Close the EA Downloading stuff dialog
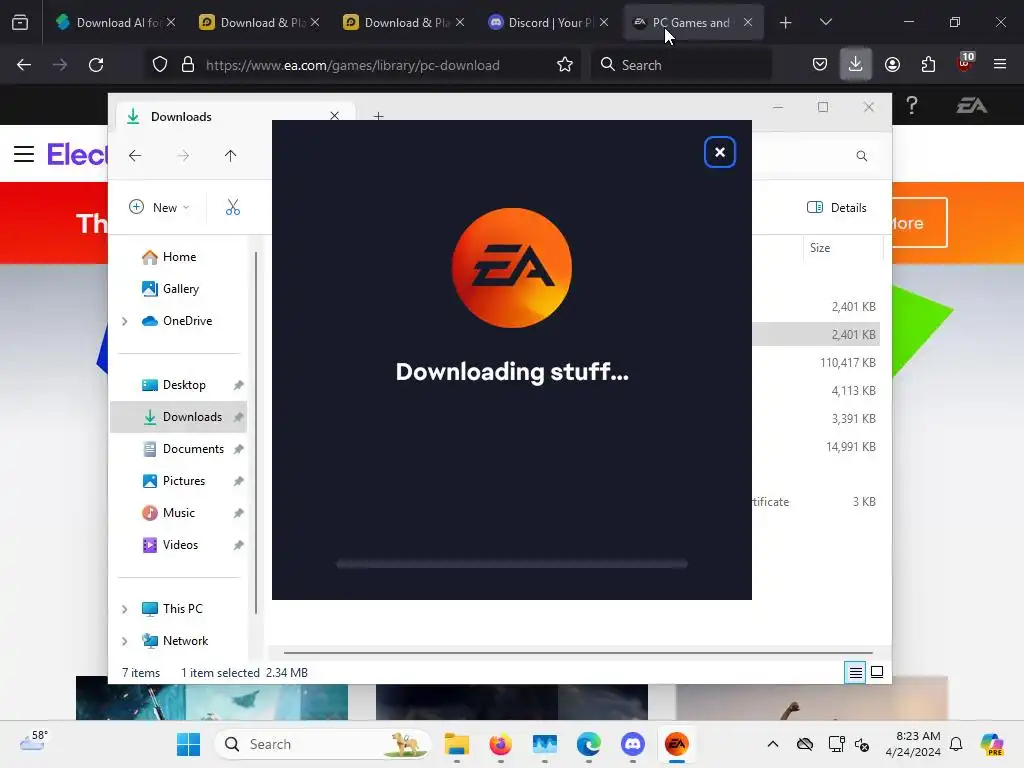The height and width of the screenshot is (768, 1024). [720, 152]
